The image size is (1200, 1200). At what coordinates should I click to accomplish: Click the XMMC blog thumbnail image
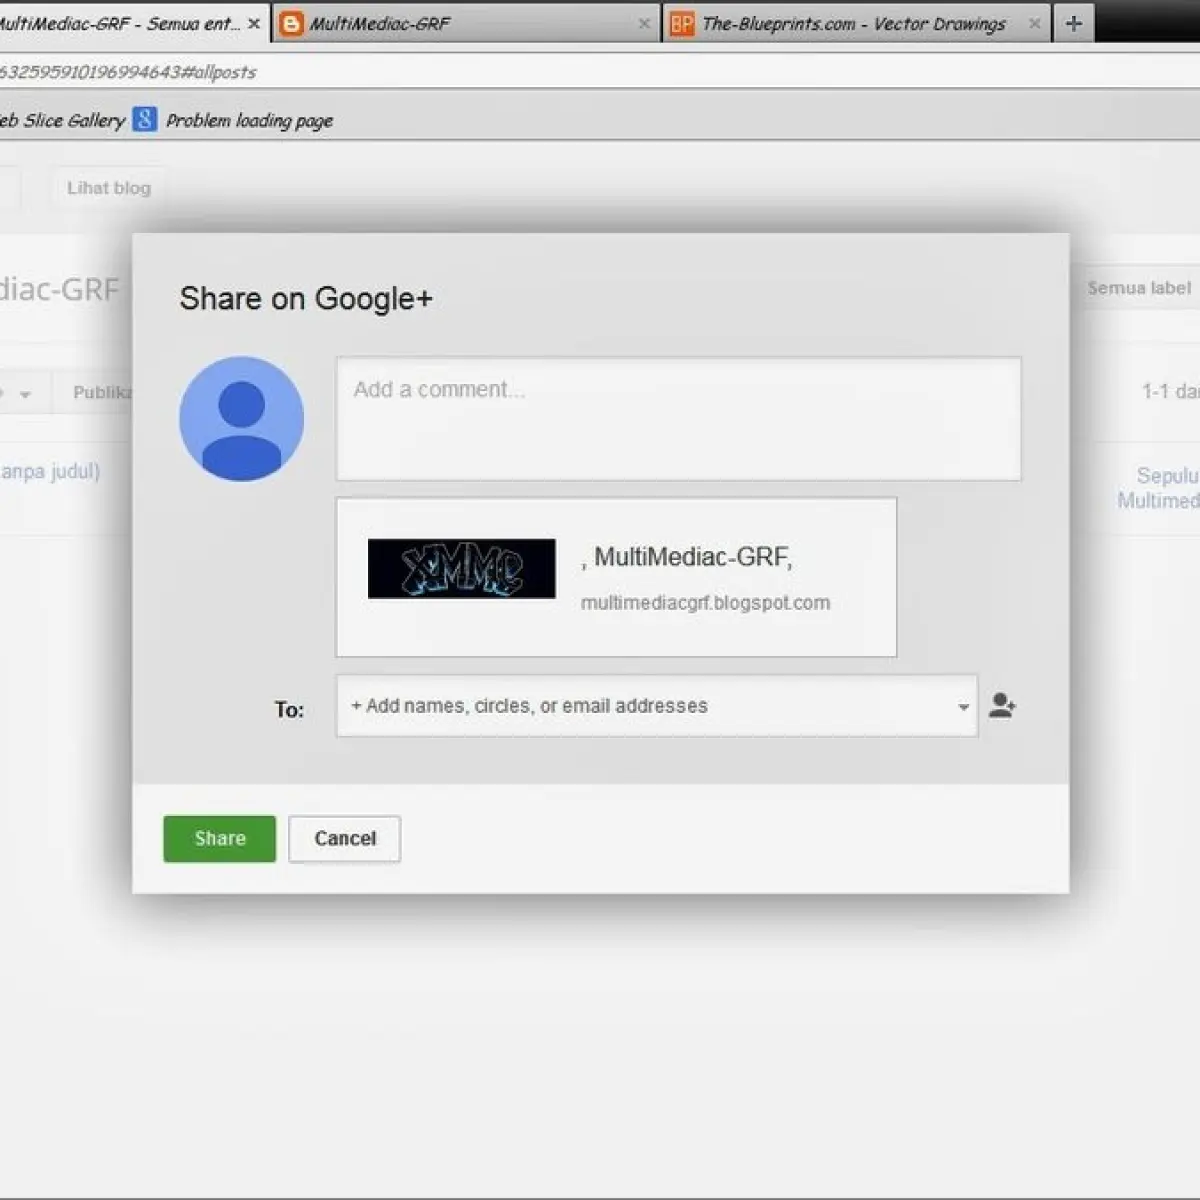point(461,569)
